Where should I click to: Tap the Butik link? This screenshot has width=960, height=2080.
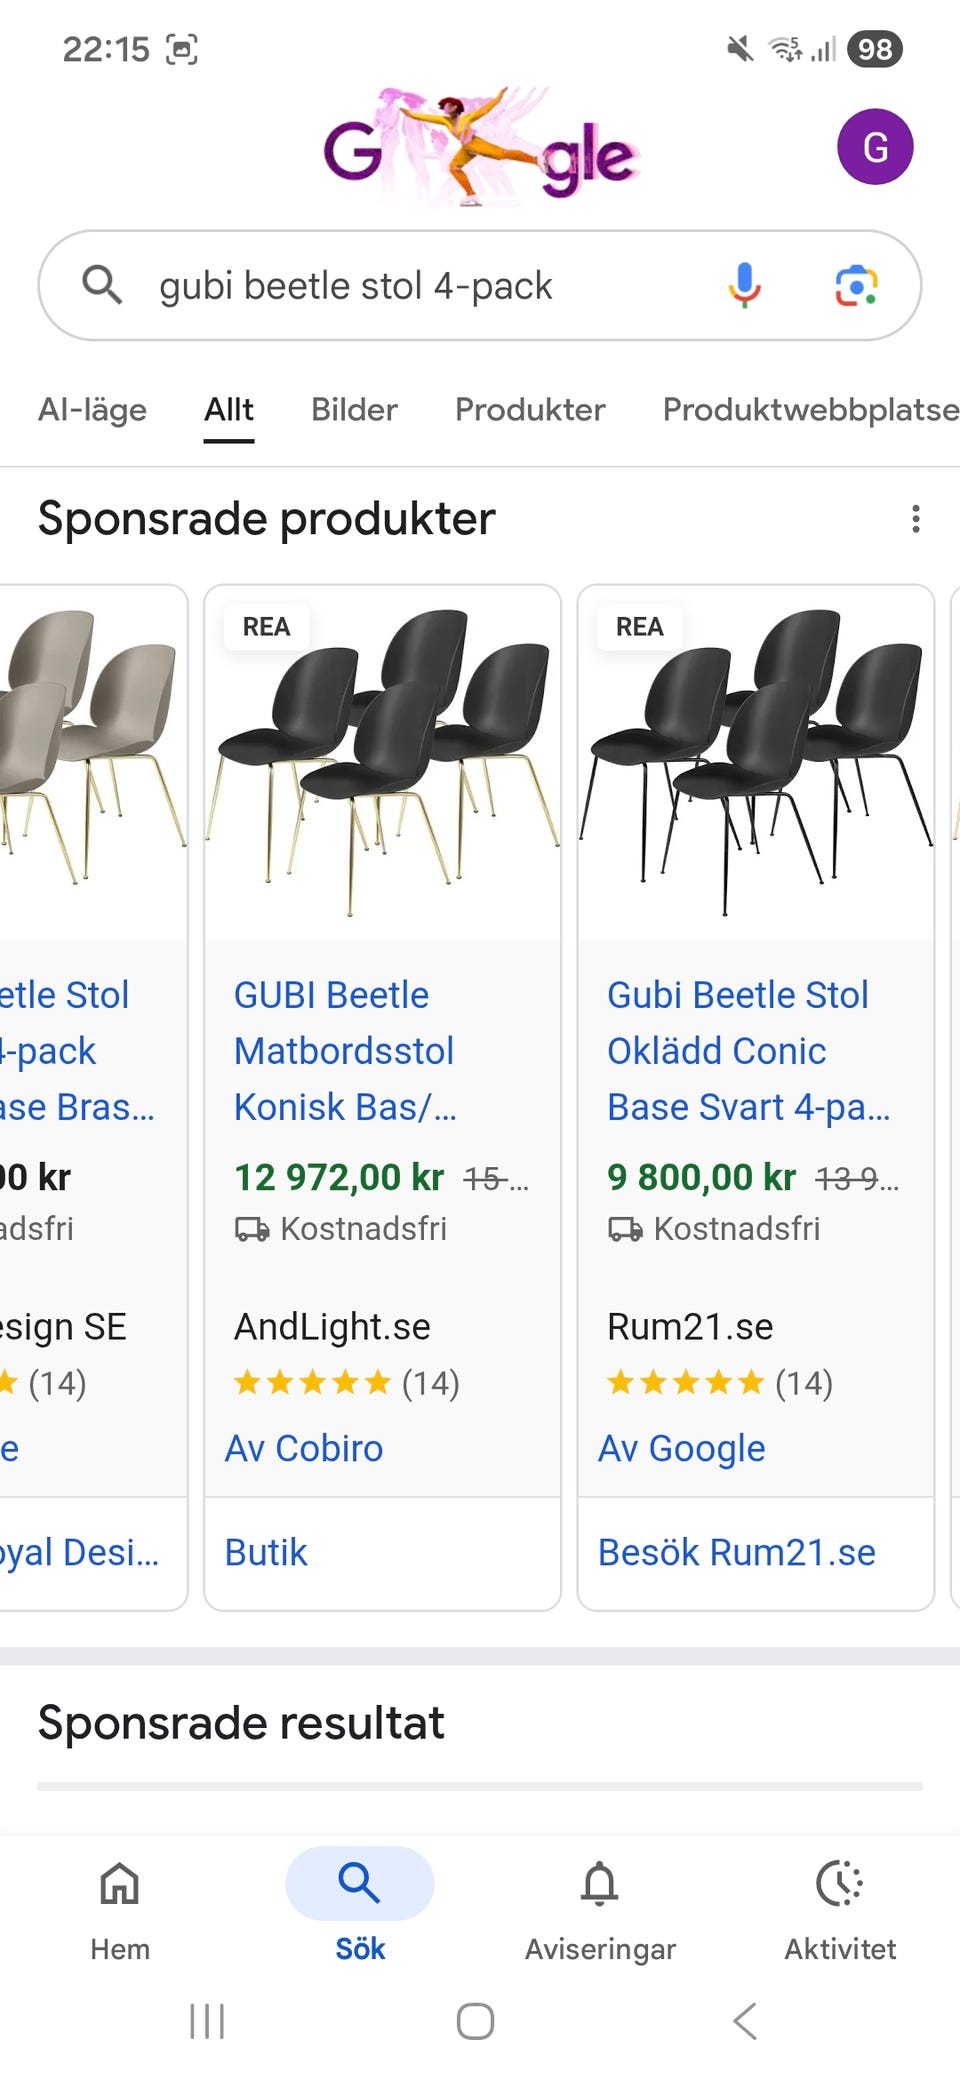pyautogui.click(x=265, y=1551)
